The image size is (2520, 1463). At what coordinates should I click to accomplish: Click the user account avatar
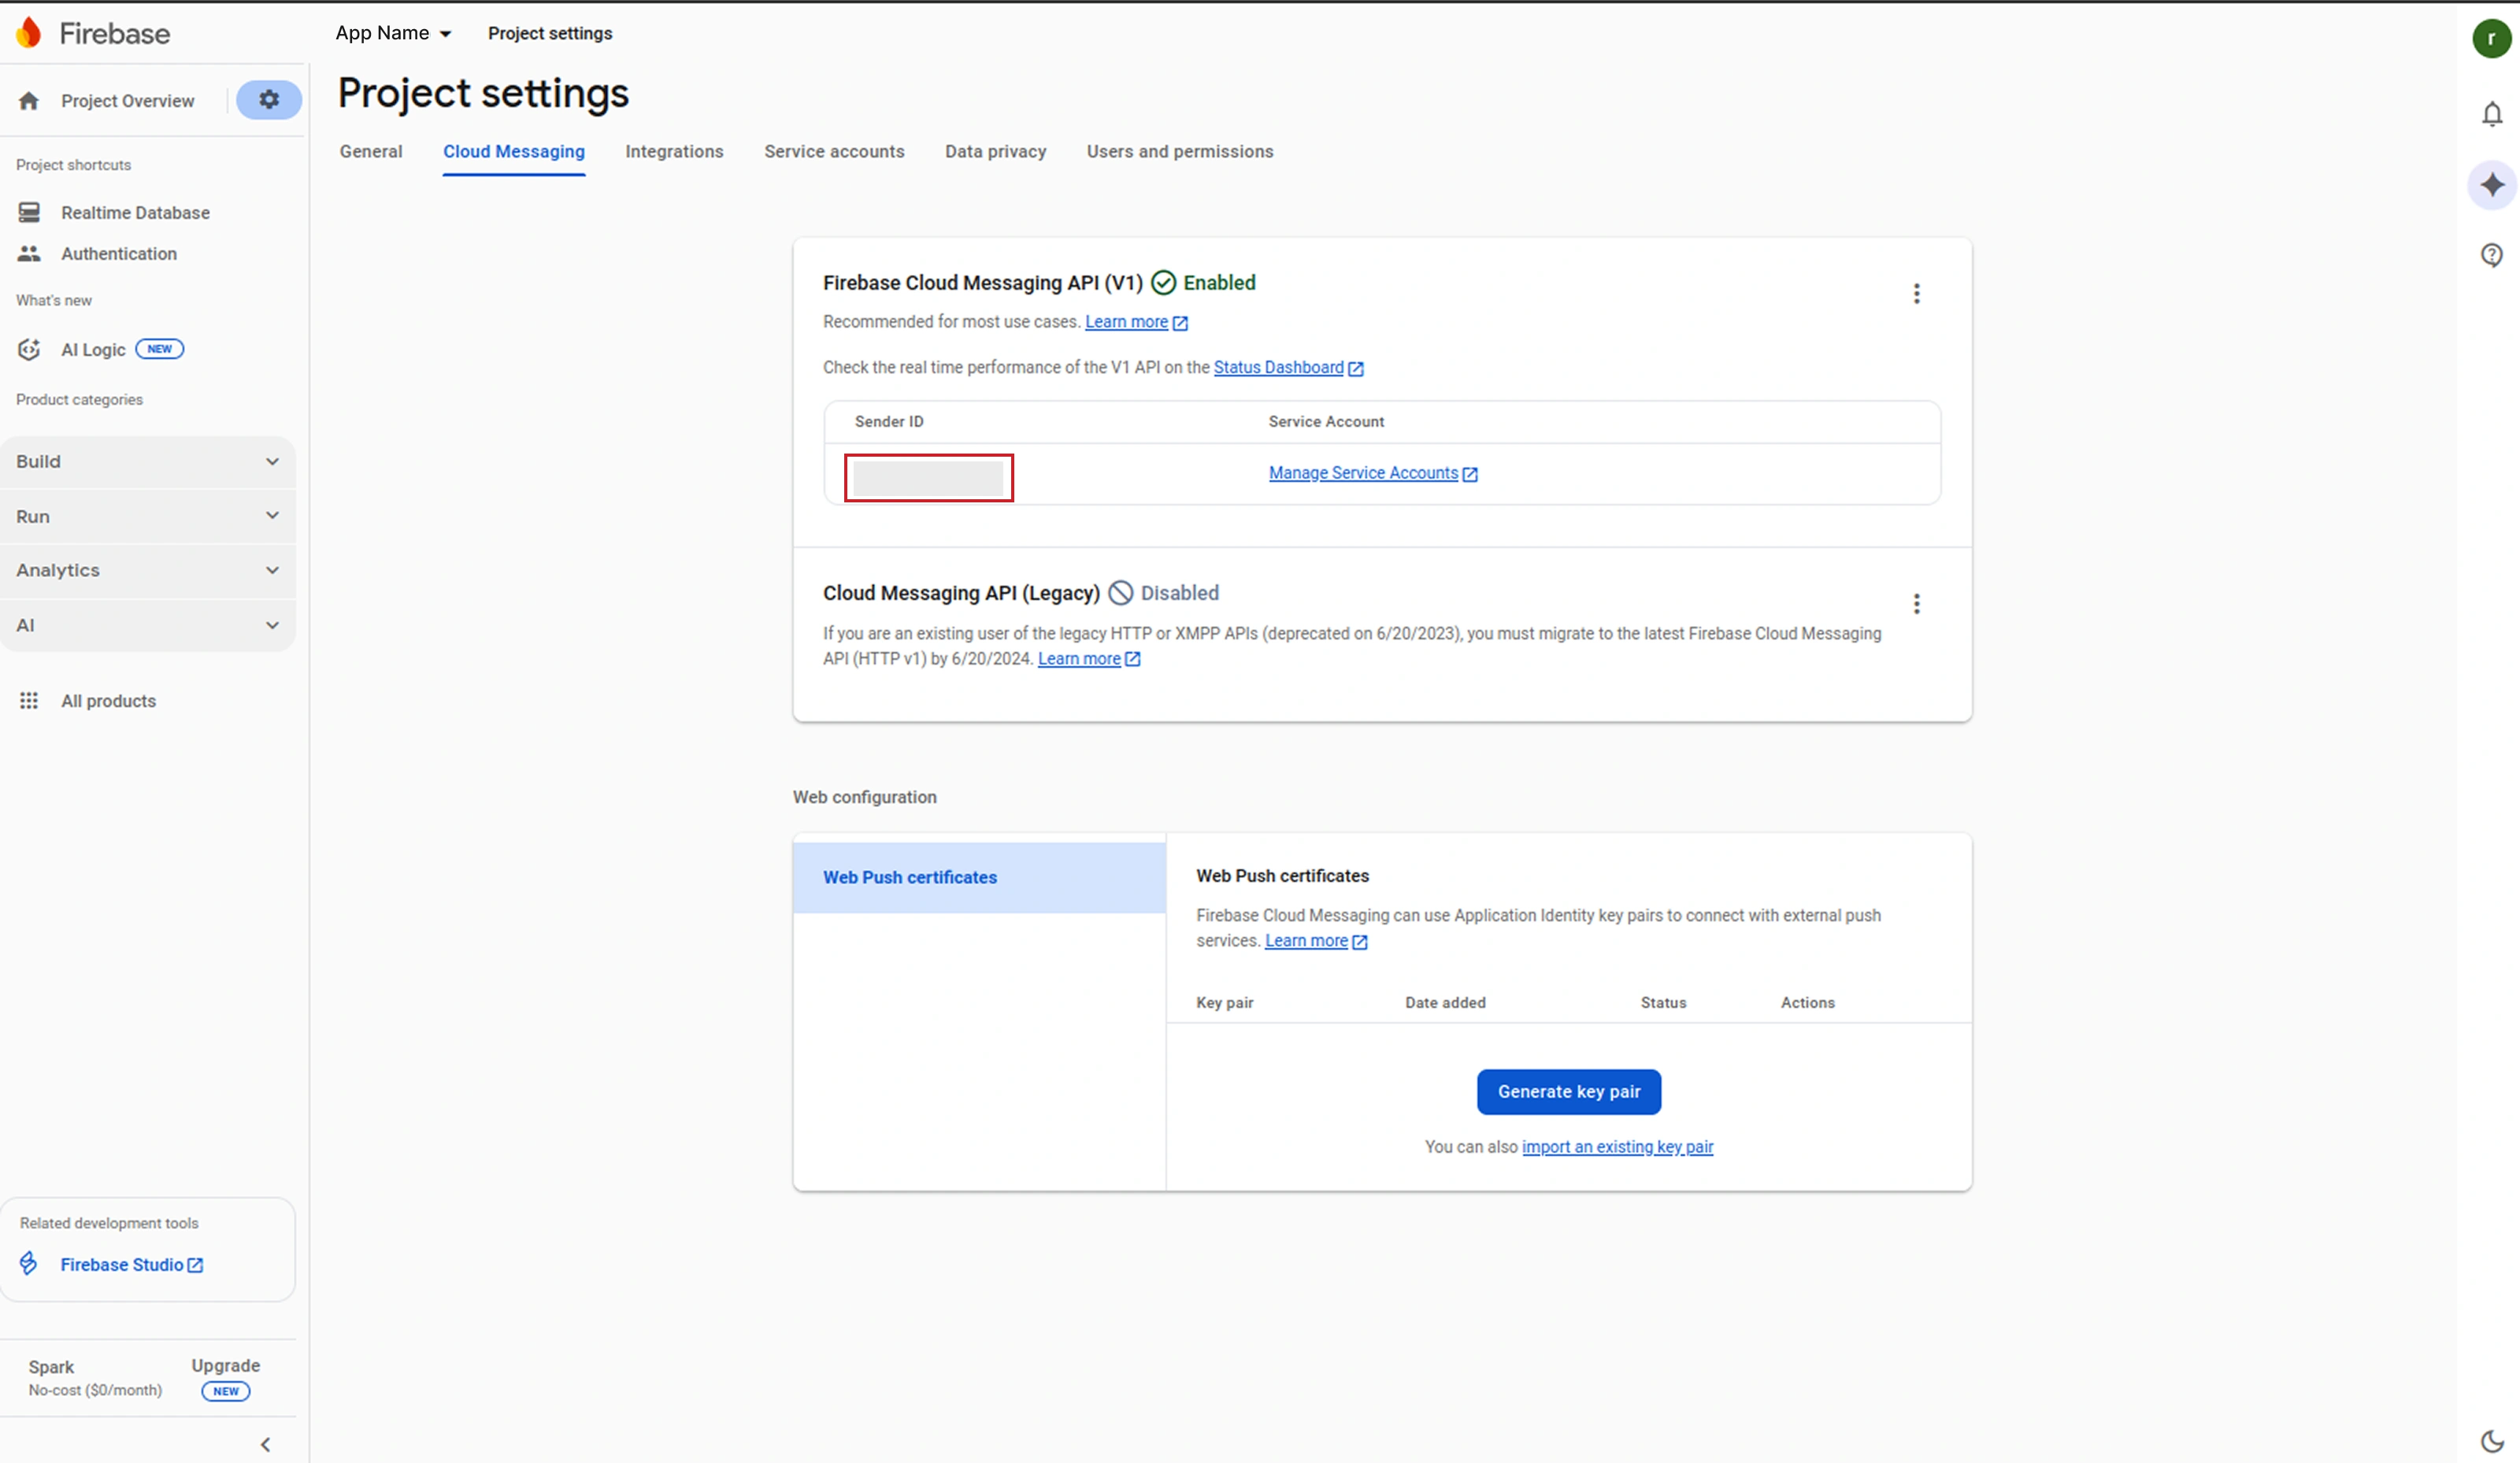coord(2492,39)
